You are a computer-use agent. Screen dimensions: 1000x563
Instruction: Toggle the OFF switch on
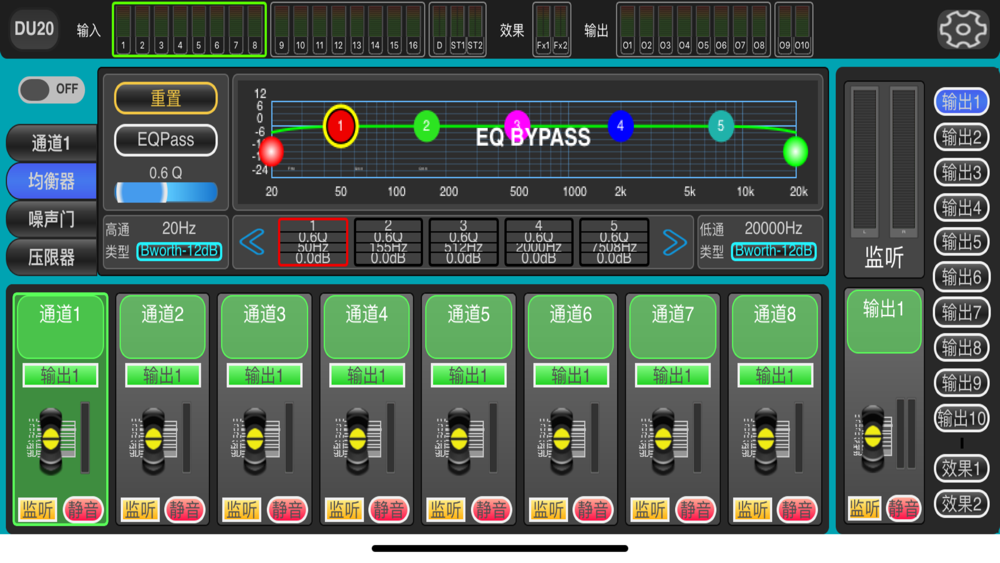point(51,89)
